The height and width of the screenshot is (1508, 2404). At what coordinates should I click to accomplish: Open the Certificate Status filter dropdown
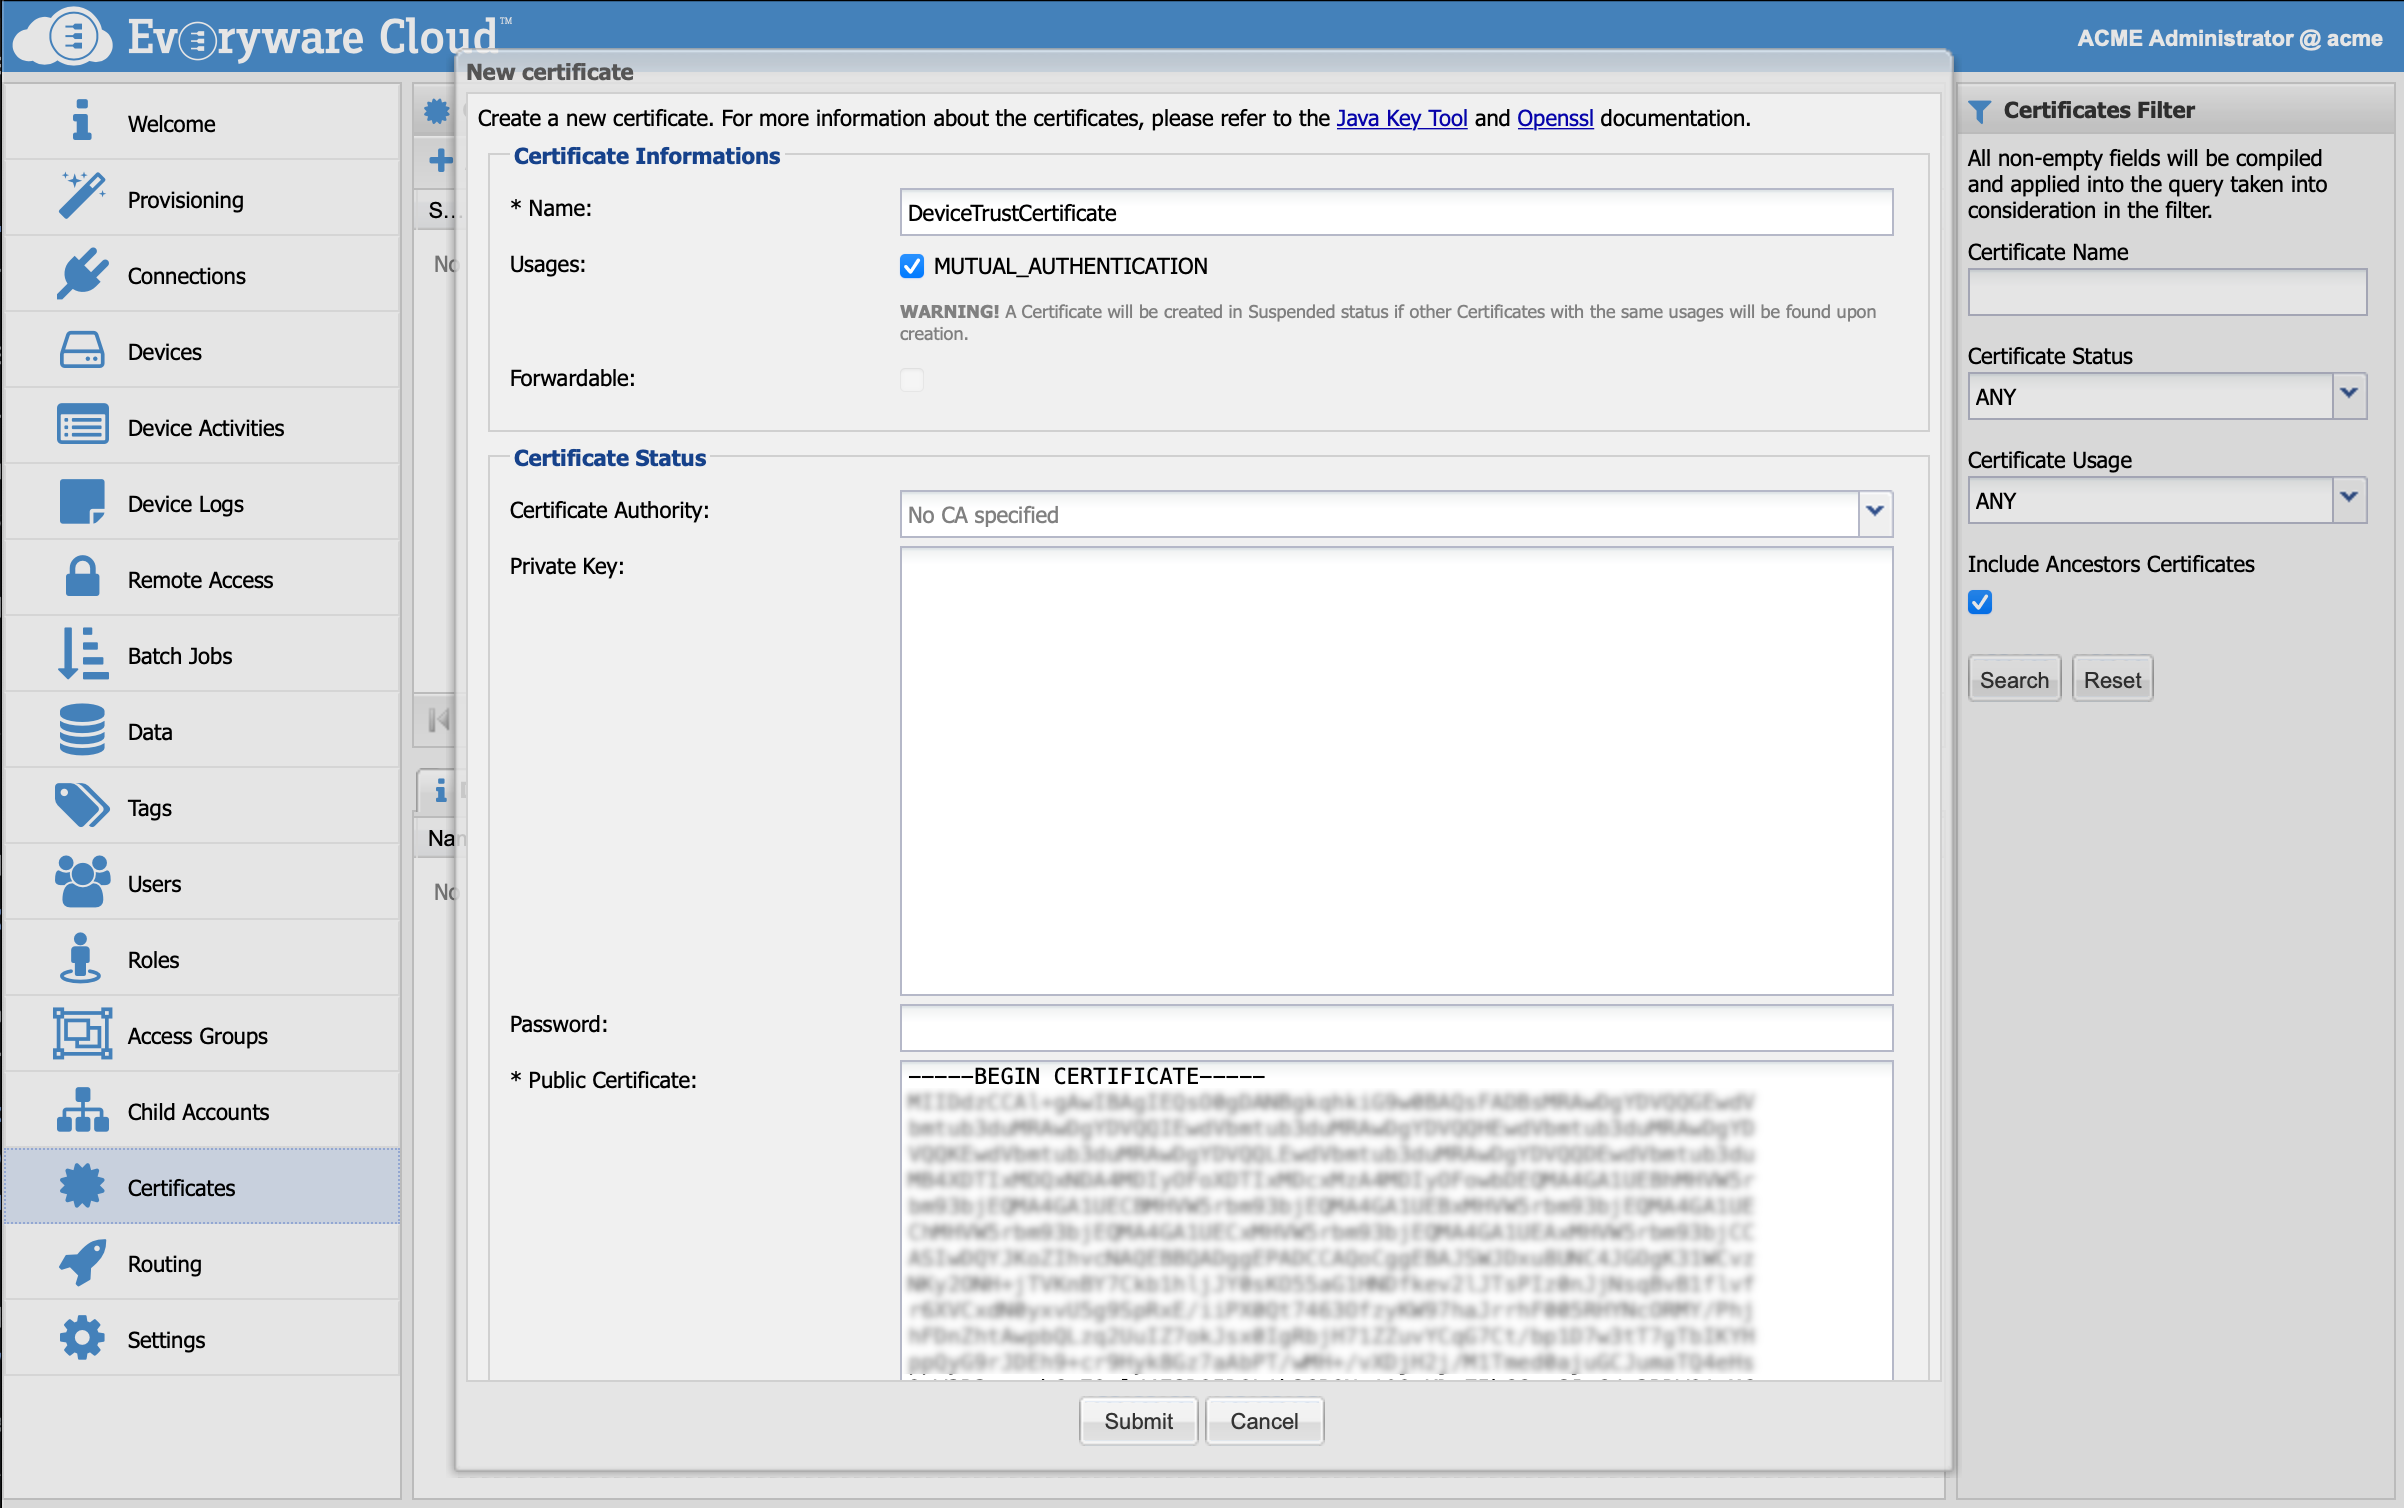(2349, 396)
